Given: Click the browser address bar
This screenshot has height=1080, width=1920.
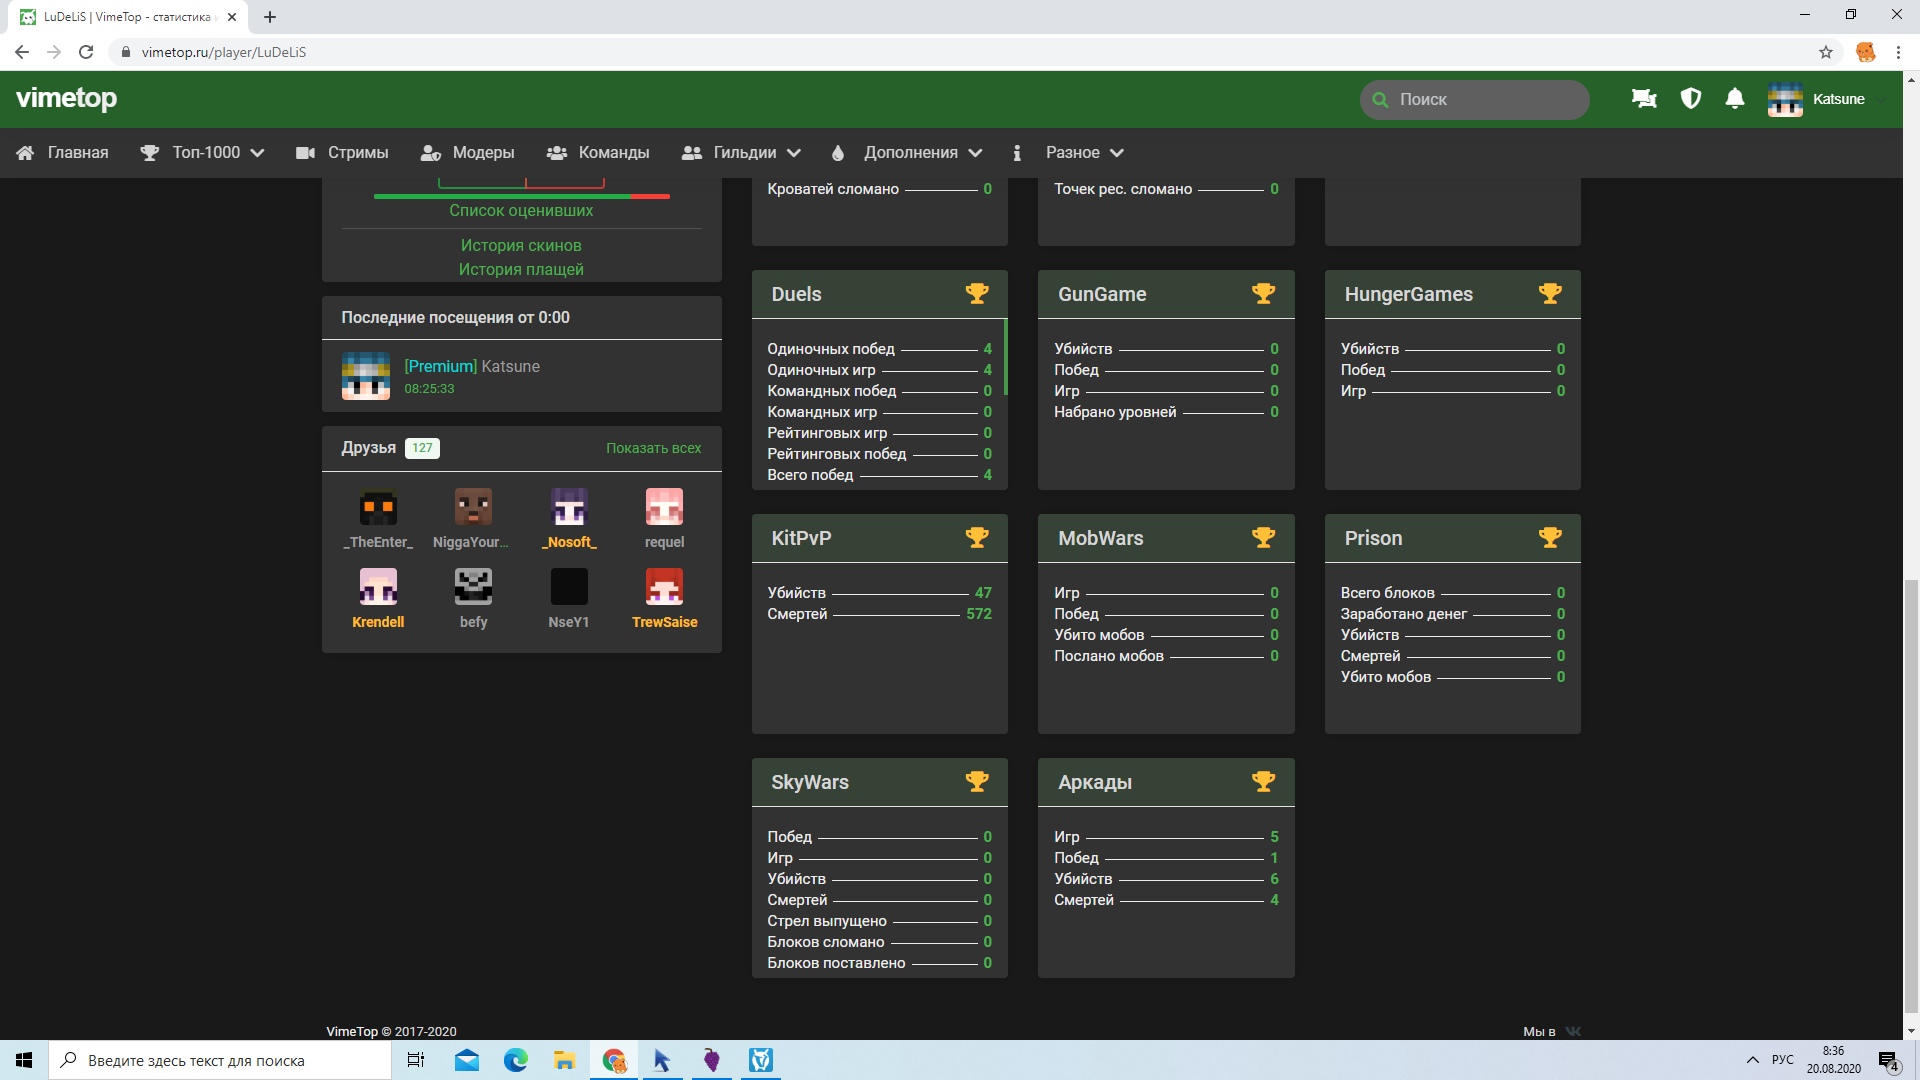Looking at the screenshot, I should pyautogui.click(x=960, y=52).
